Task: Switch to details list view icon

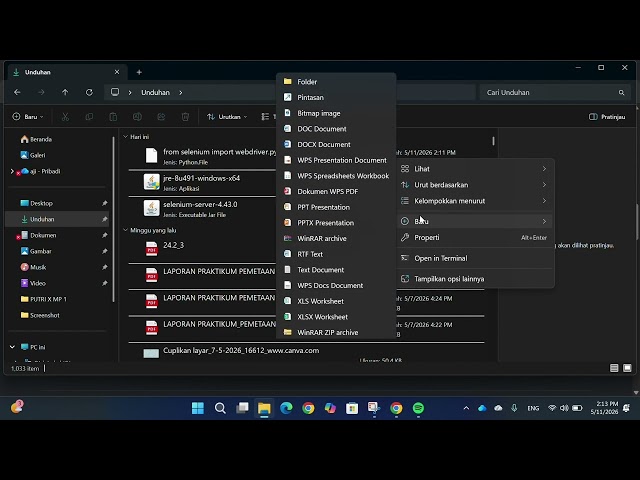Action: pos(614,368)
